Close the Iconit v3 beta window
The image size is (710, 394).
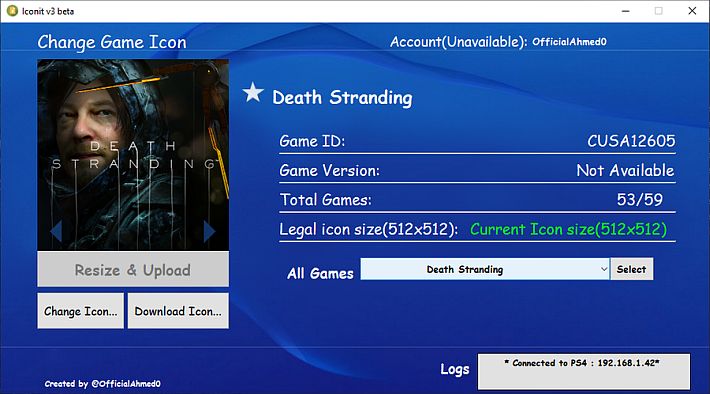click(692, 11)
